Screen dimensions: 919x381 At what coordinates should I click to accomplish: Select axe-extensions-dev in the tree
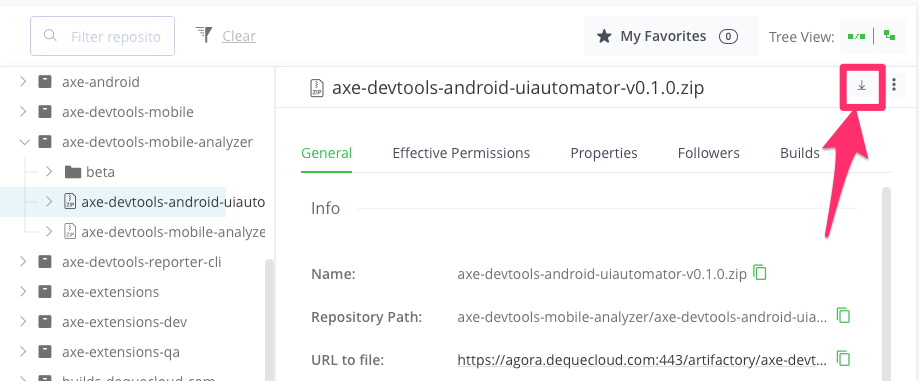(x=124, y=322)
